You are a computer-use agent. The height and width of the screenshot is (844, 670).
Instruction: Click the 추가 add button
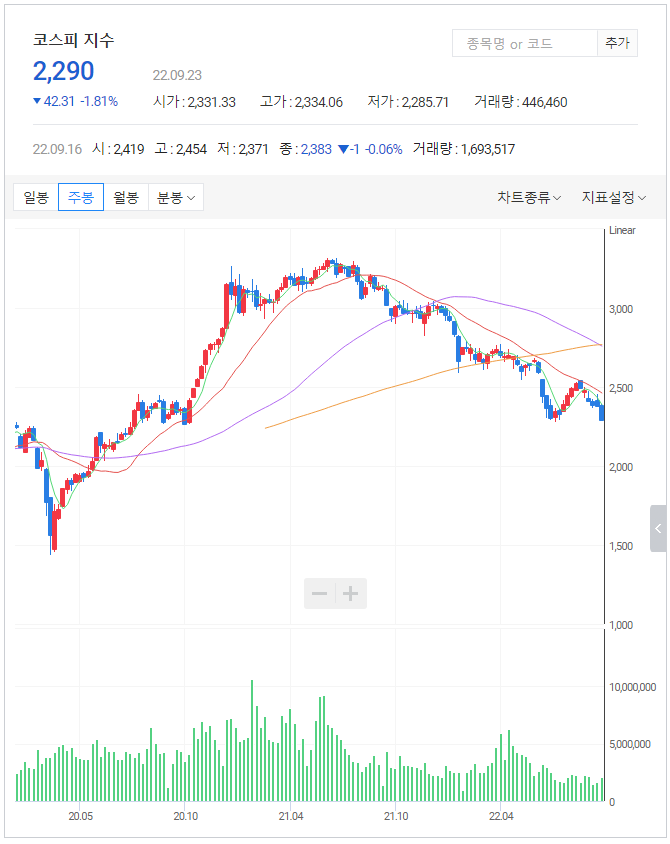tap(617, 43)
